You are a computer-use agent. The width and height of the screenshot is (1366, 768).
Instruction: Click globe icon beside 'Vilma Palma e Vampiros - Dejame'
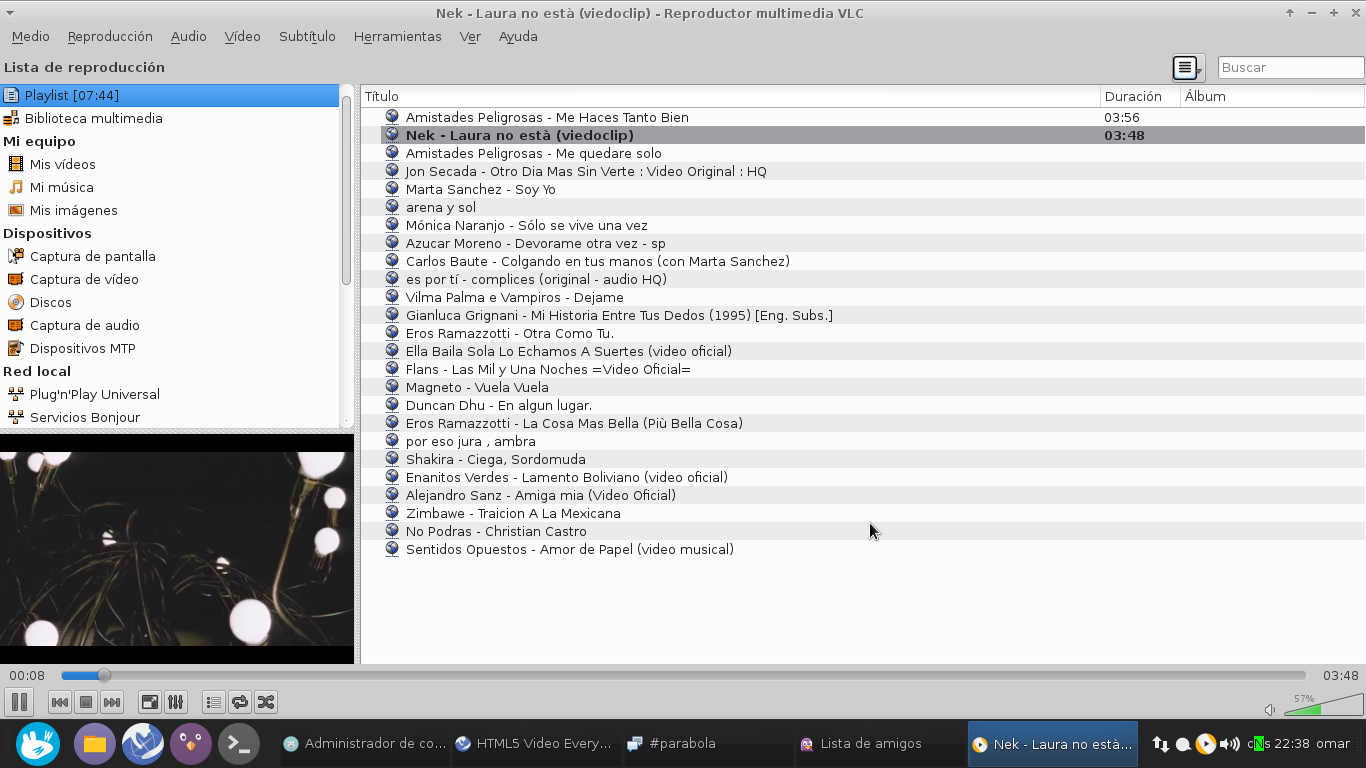(x=392, y=297)
